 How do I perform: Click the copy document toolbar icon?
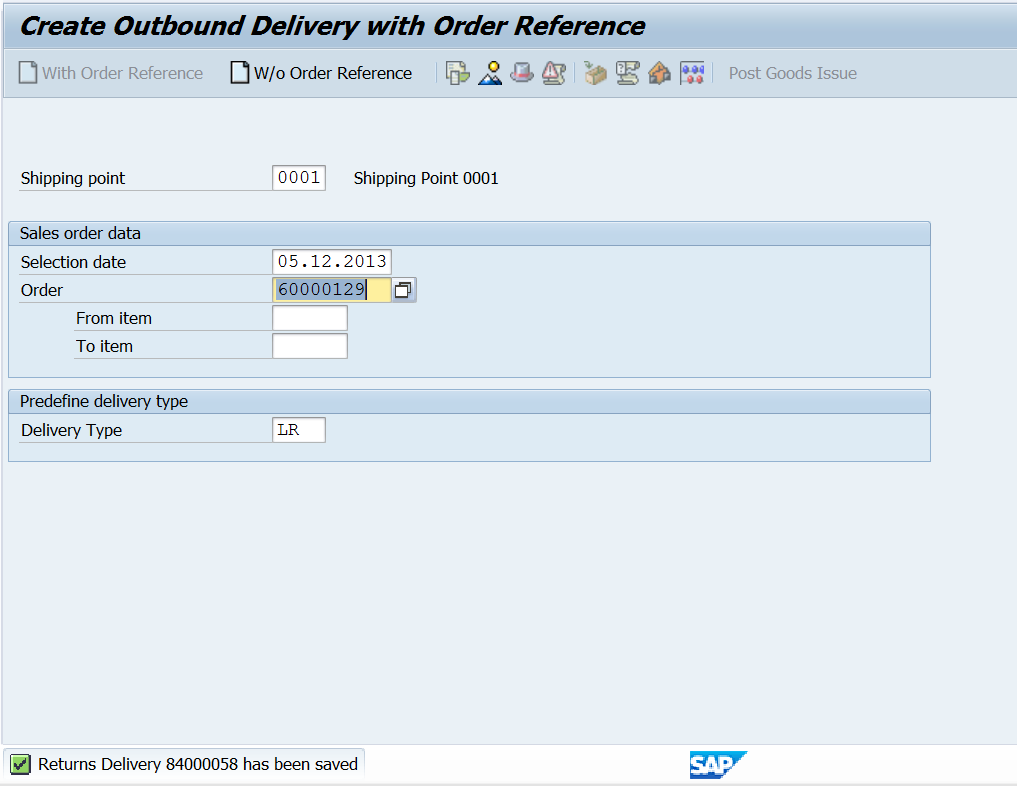pos(457,72)
